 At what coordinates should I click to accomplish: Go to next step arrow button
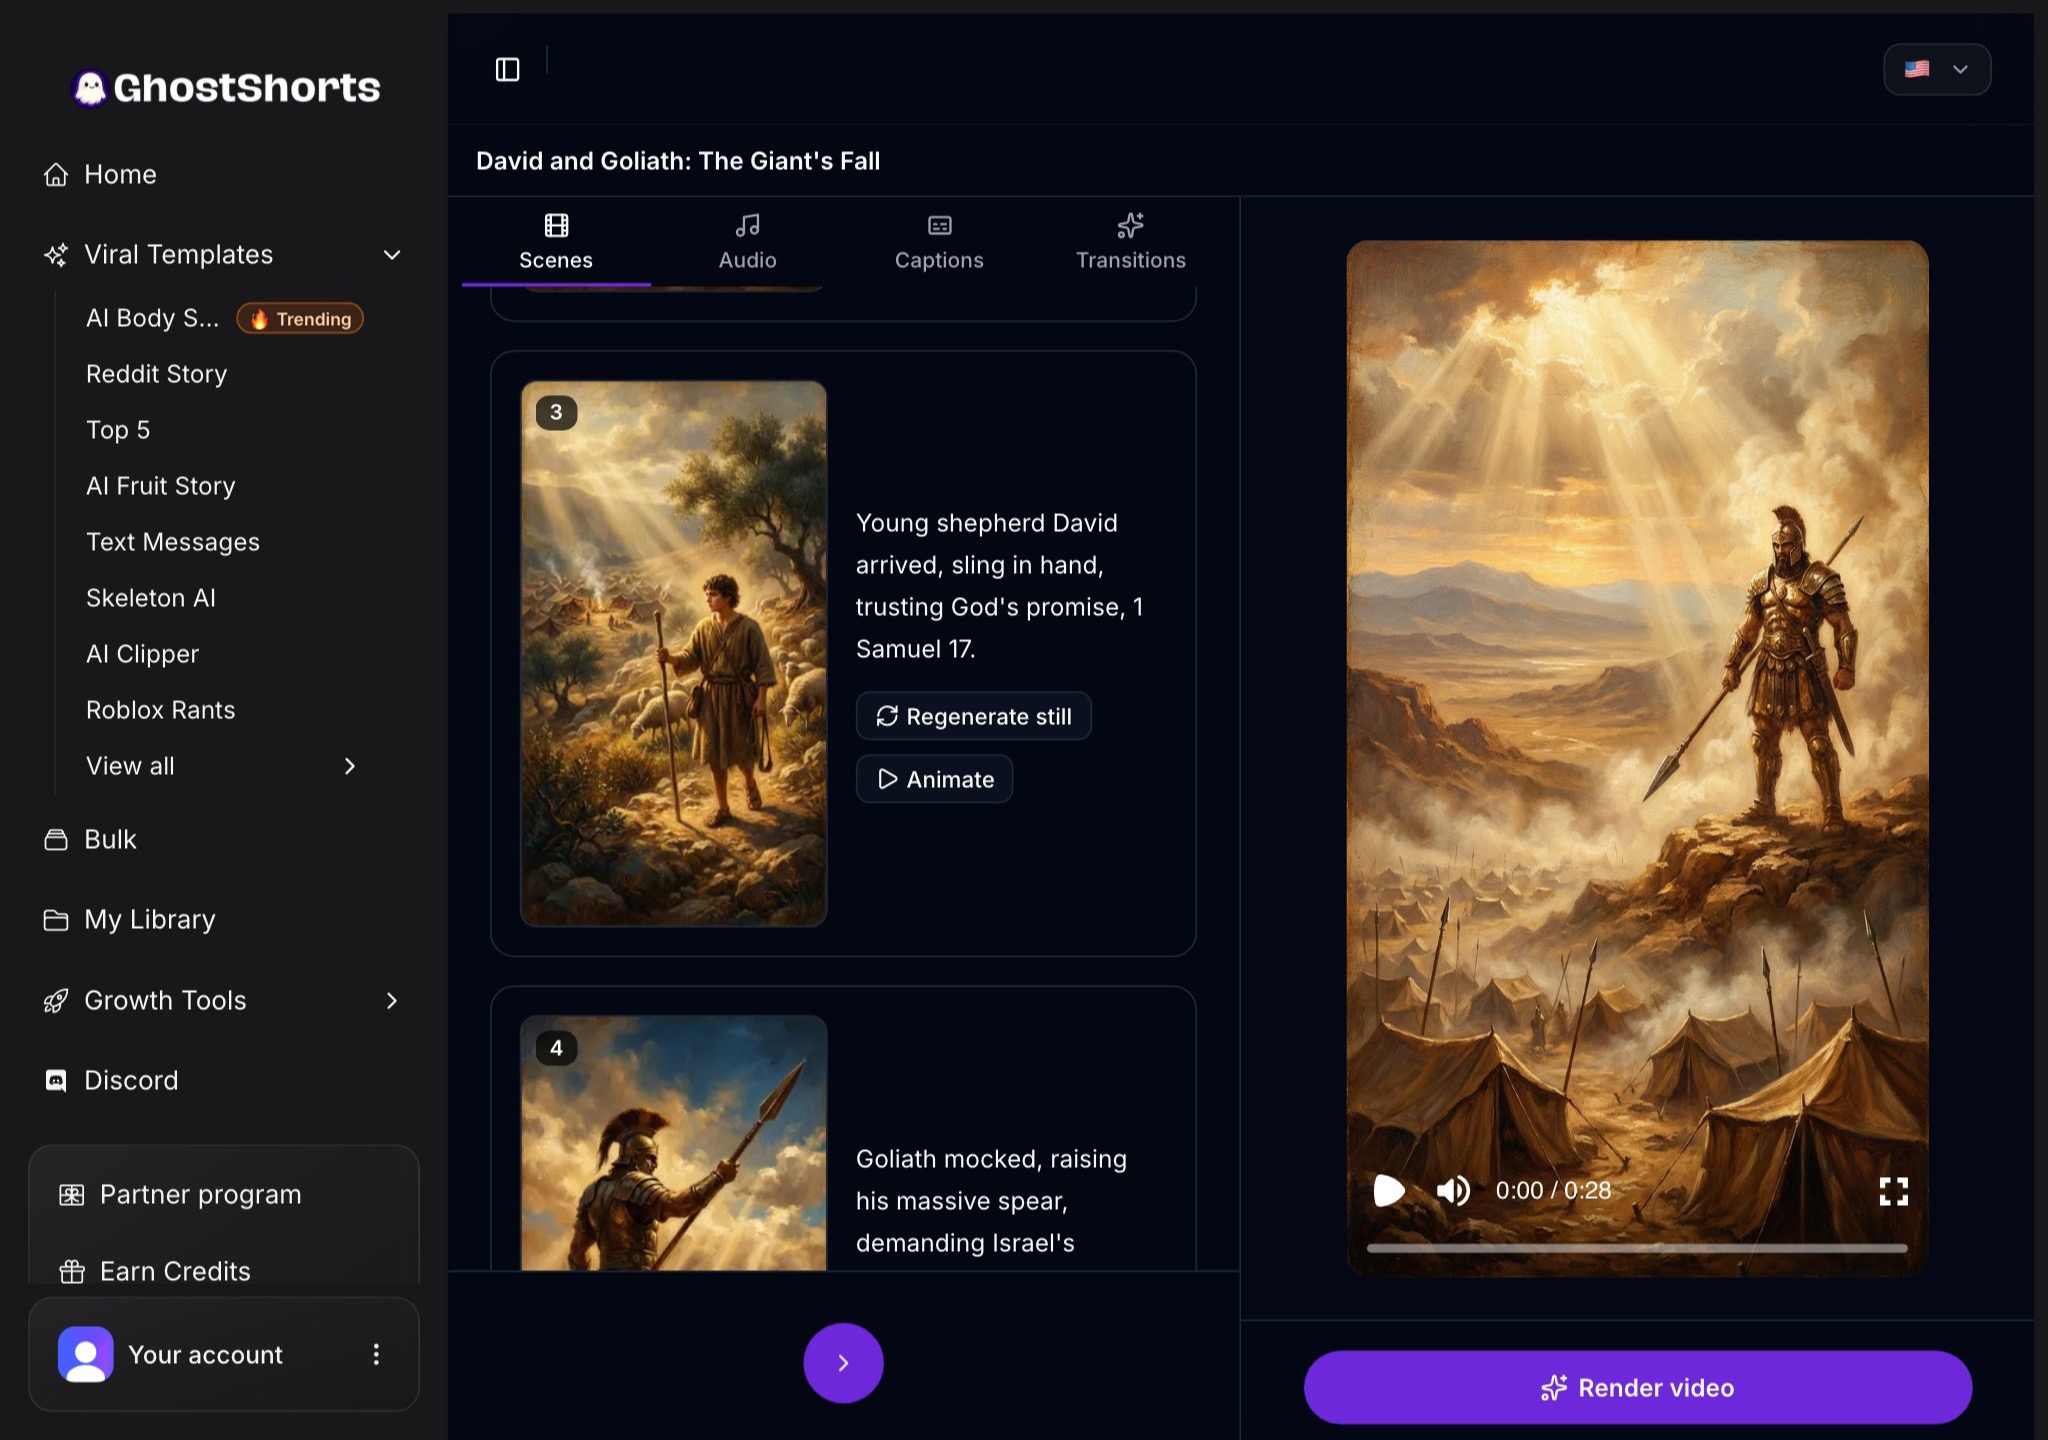point(843,1362)
